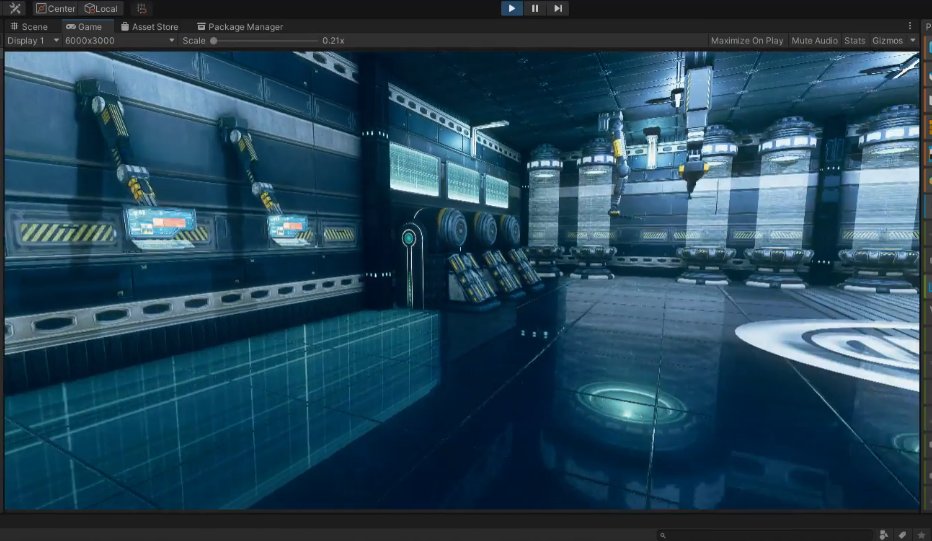This screenshot has height=541, width=932.
Task: Click the search field in the bottom bar
Action: [764, 535]
